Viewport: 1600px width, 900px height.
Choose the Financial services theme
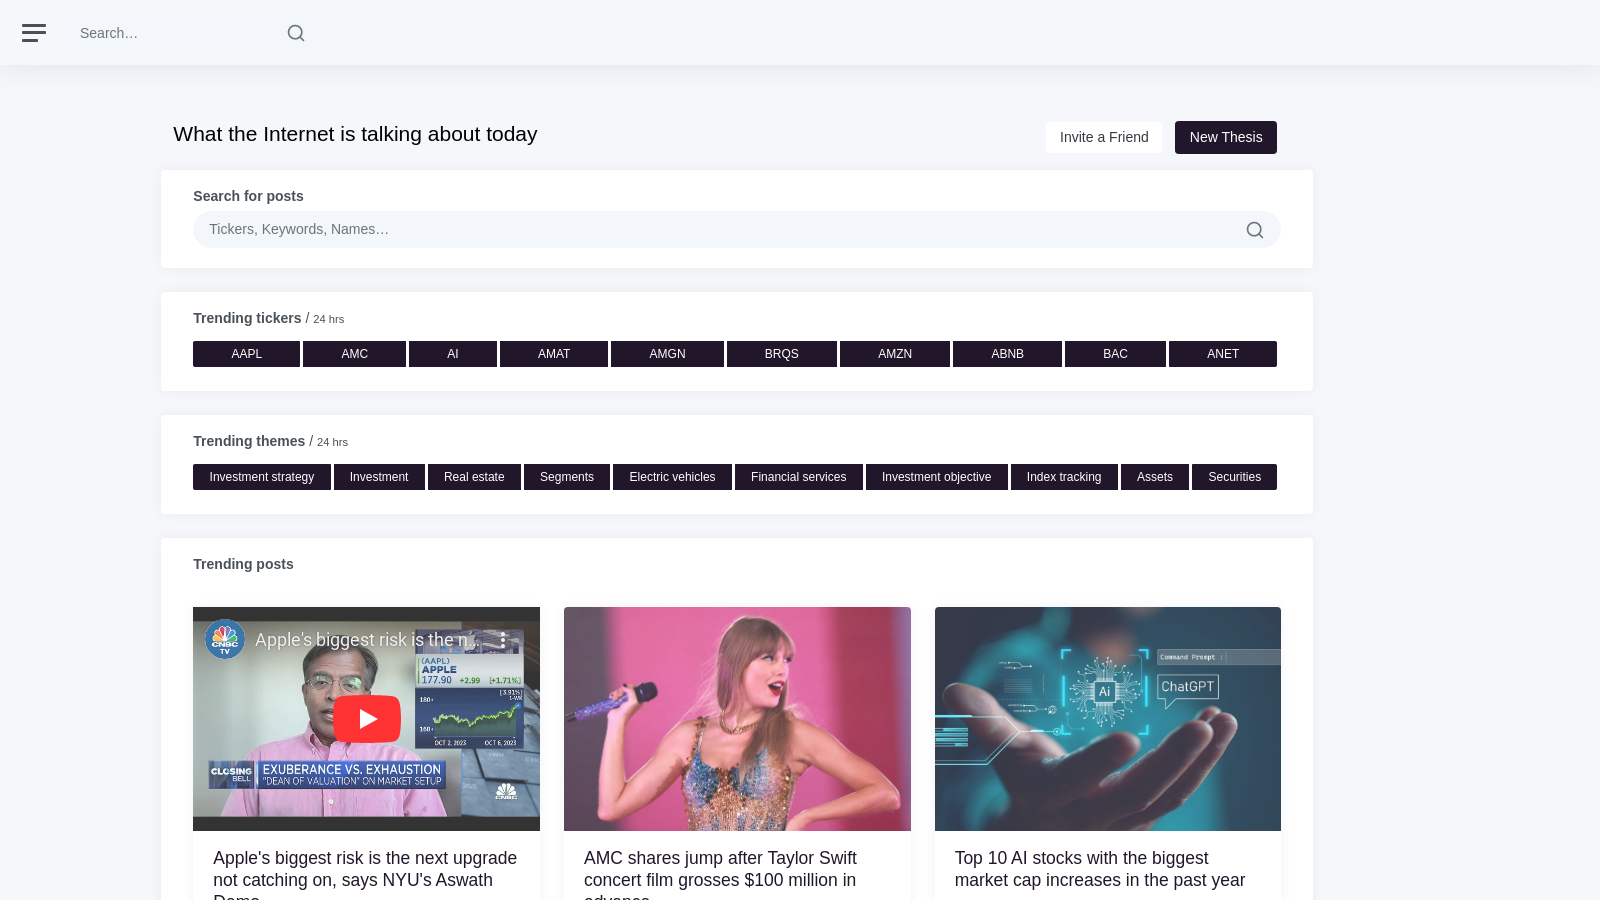[x=799, y=477]
